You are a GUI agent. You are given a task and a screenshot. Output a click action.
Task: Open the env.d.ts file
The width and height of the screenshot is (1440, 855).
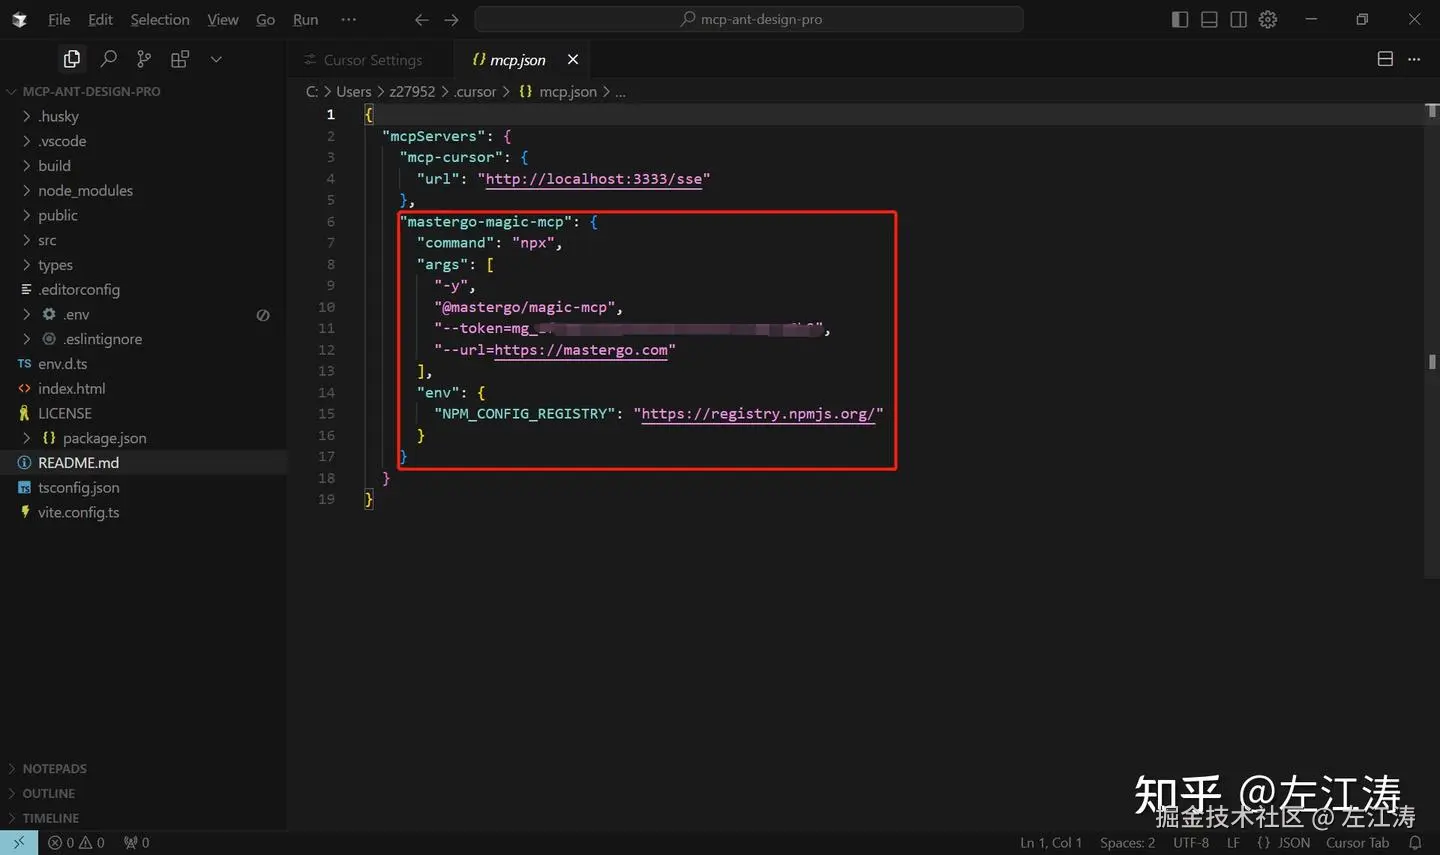(x=143, y=364)
